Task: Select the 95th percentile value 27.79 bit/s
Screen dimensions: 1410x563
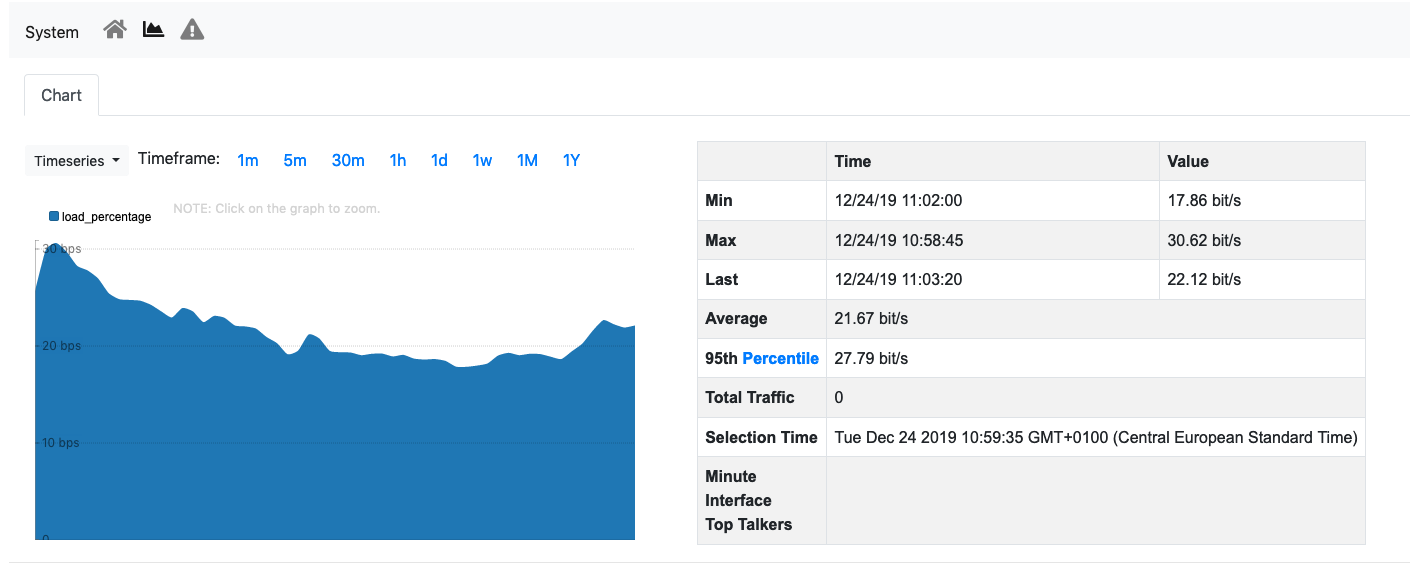Action: coord(871,358)
